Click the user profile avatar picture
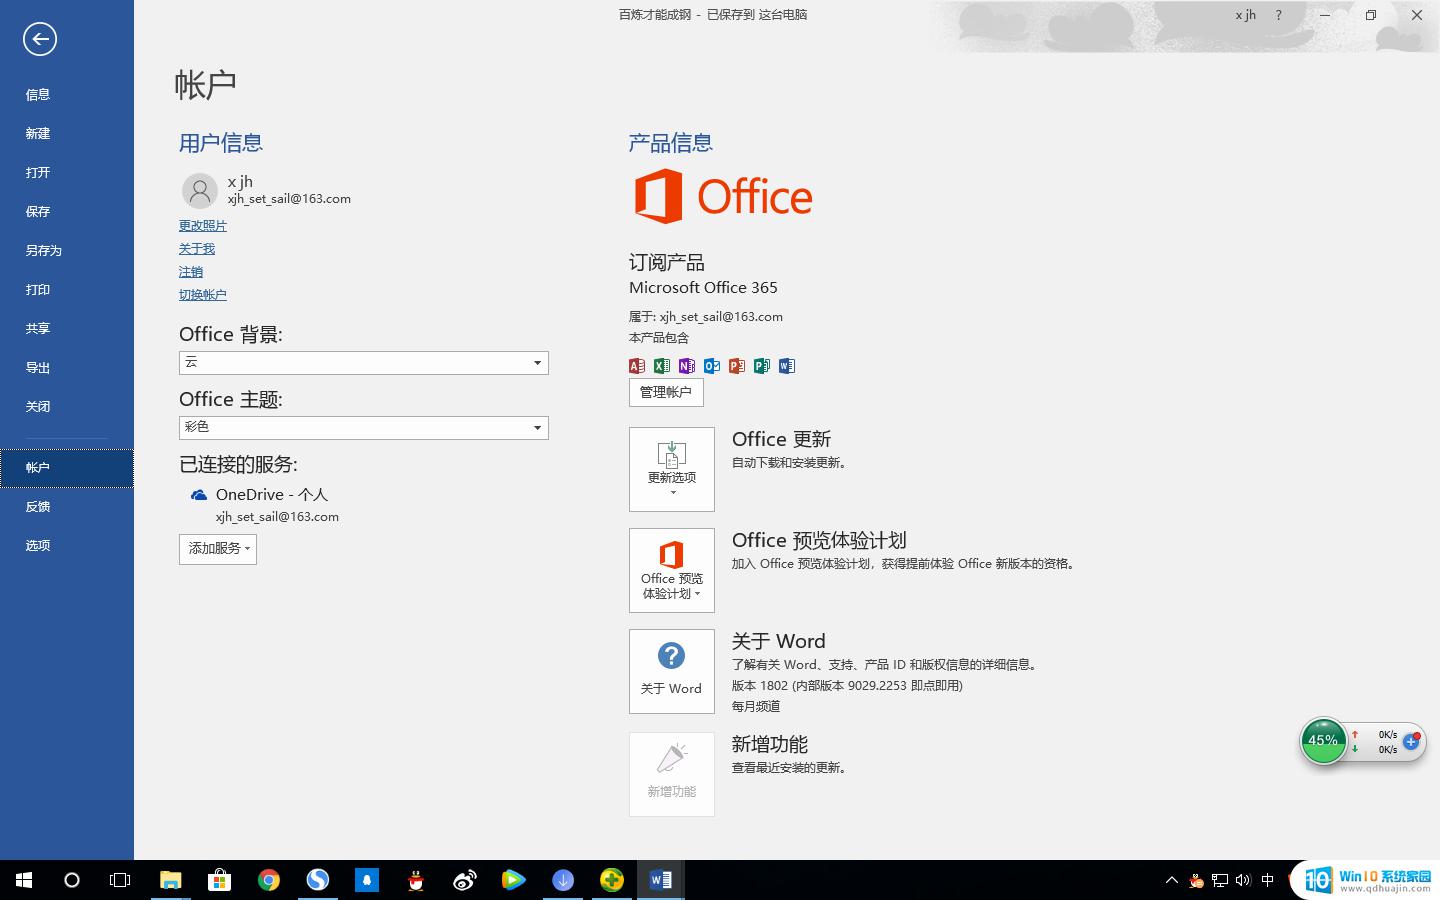This screenshot has width=1440, height=900. tap(200, 190)
